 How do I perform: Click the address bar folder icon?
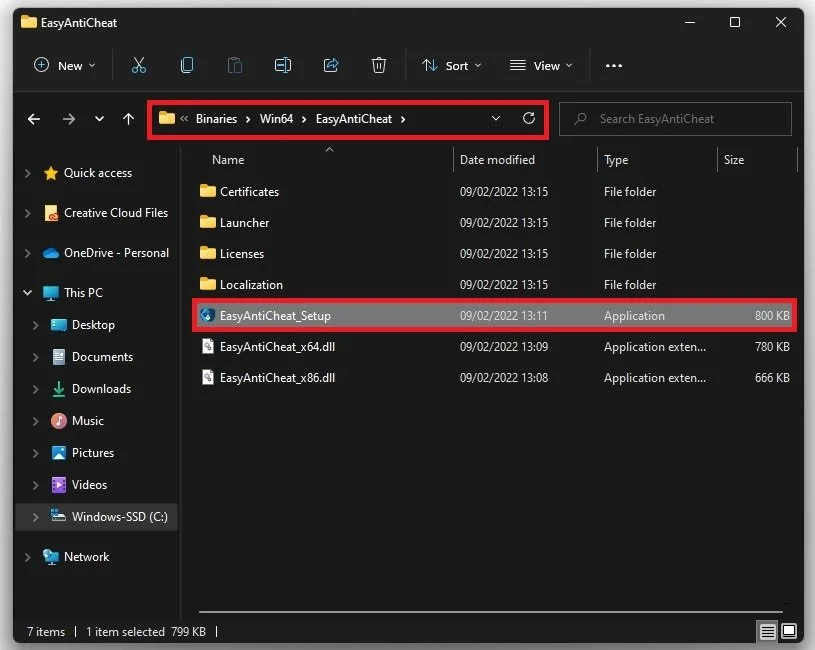[166, 118]
